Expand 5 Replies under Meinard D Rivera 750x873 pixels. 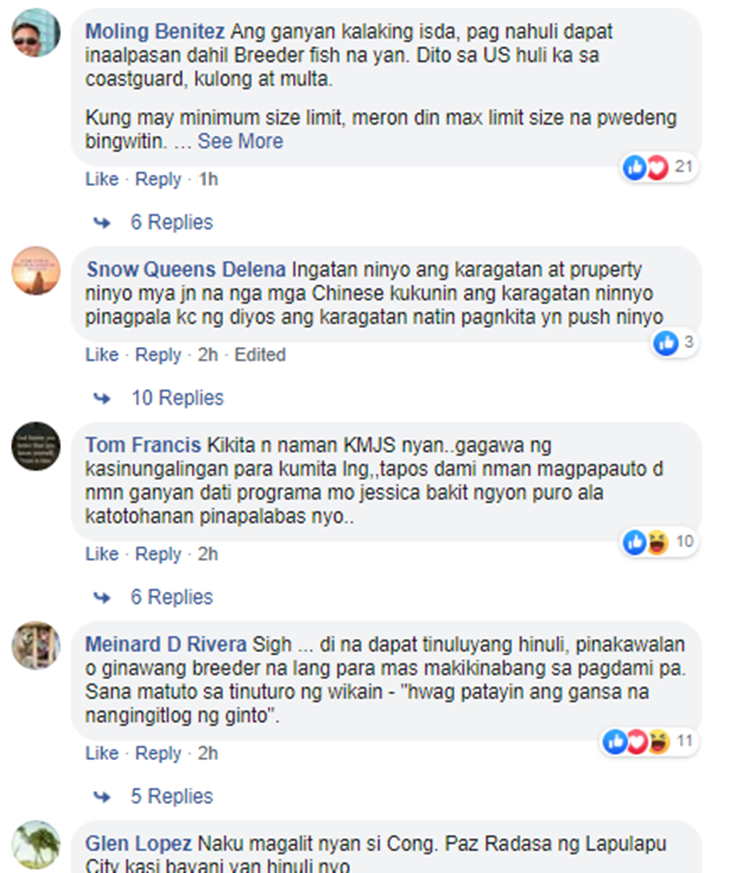171,796
